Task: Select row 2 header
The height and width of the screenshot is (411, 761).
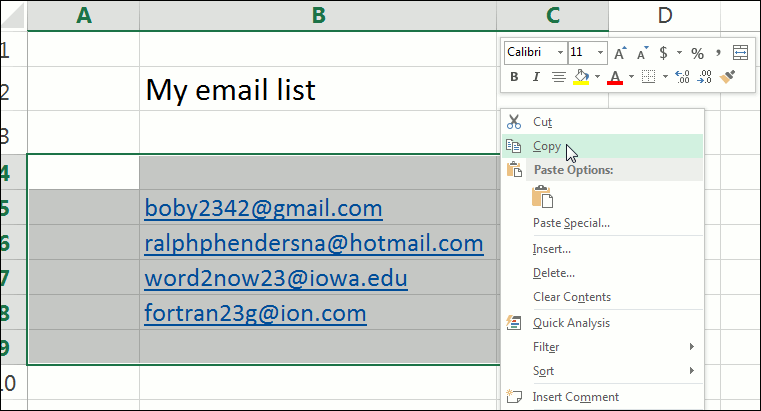Action: click(x=14, y=89)
